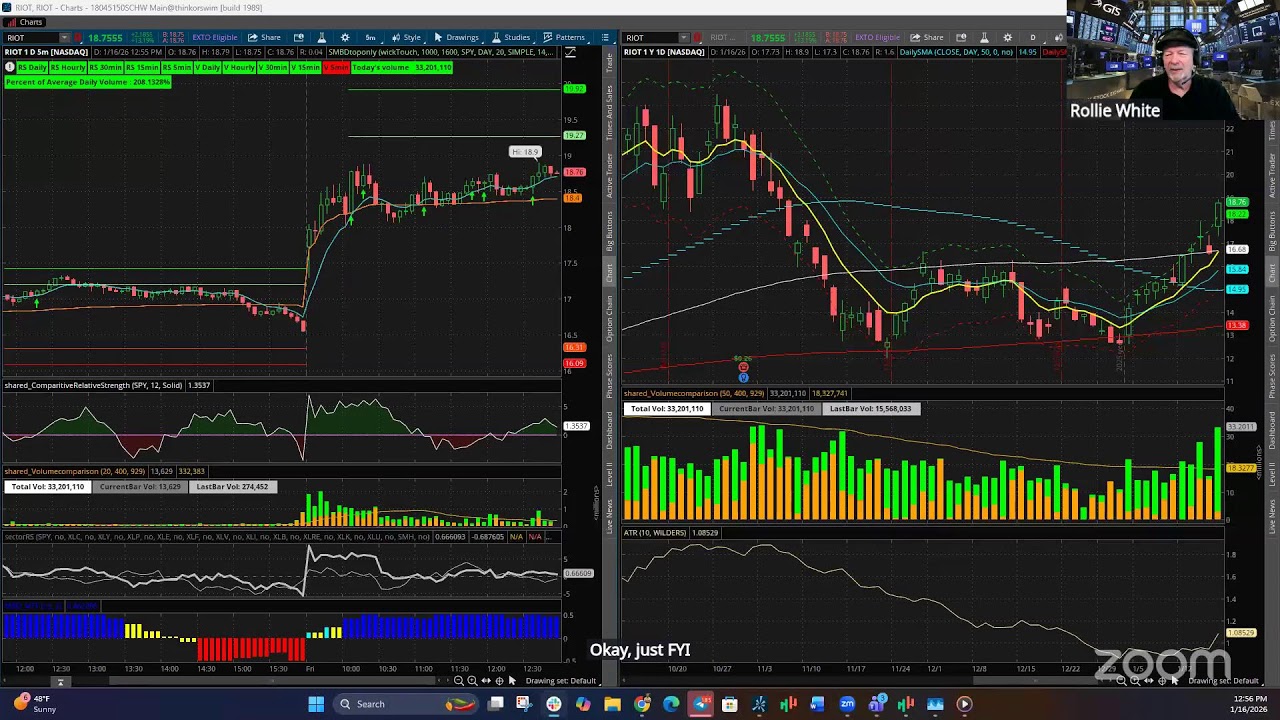The height and width of the screenshot is (720, 1280).
Task: Click the Share button on right chart
Action: tap(927, 38)
